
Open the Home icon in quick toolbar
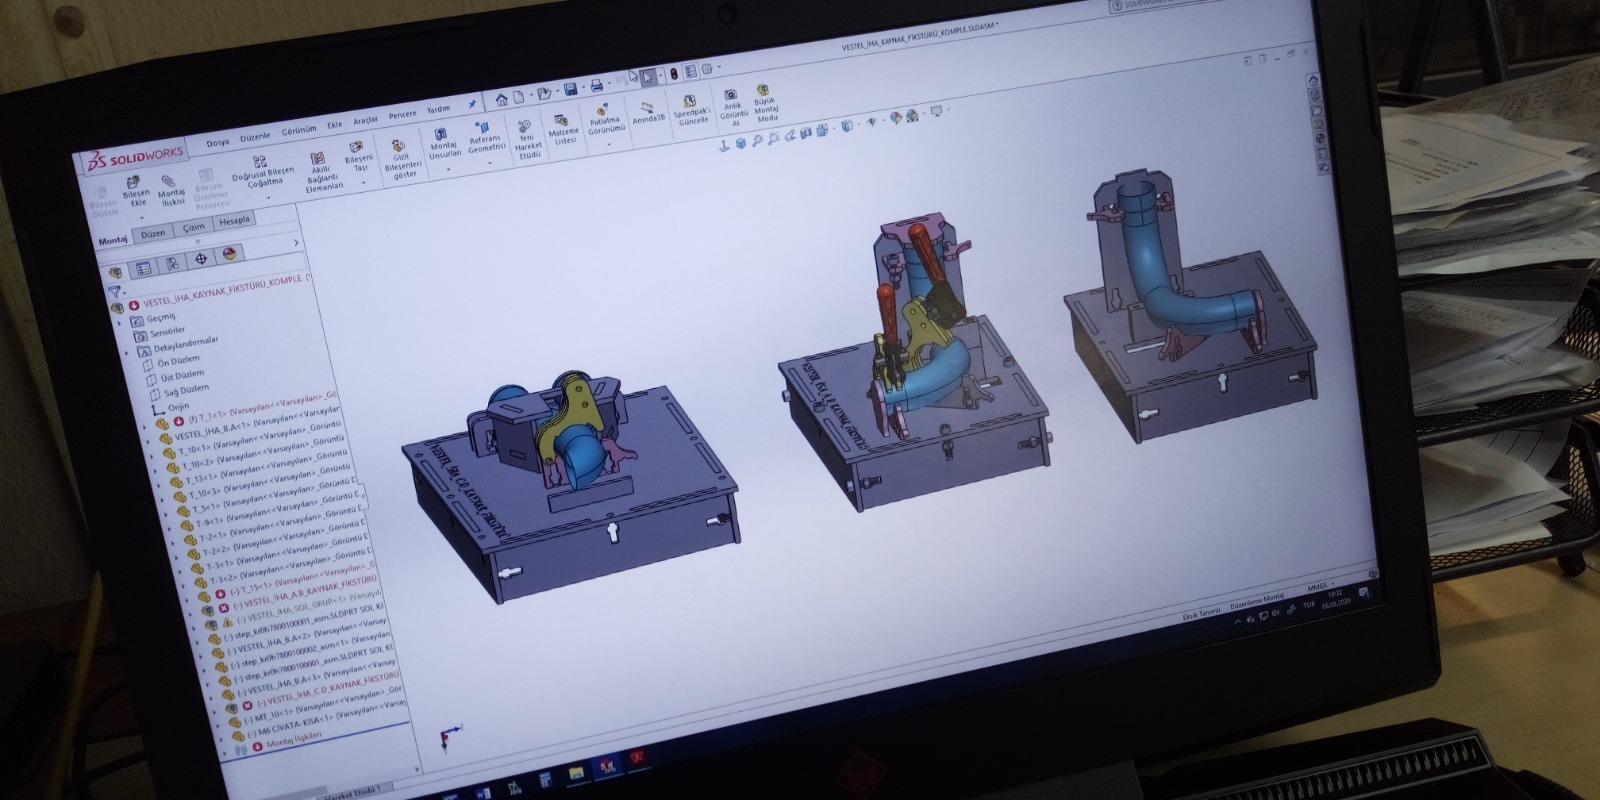(x=501, y=99)
